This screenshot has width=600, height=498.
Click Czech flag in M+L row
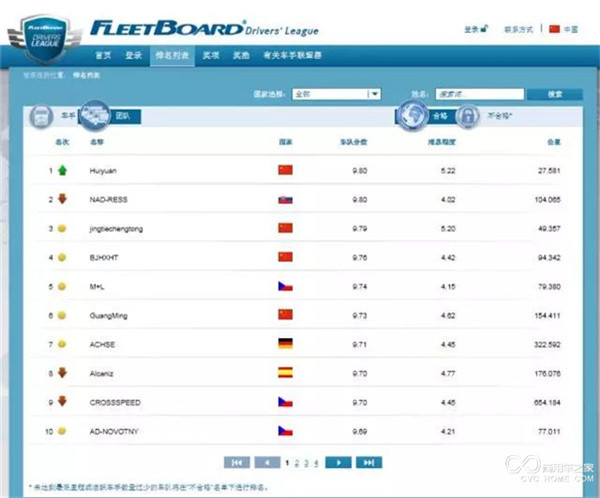point(285,286)
